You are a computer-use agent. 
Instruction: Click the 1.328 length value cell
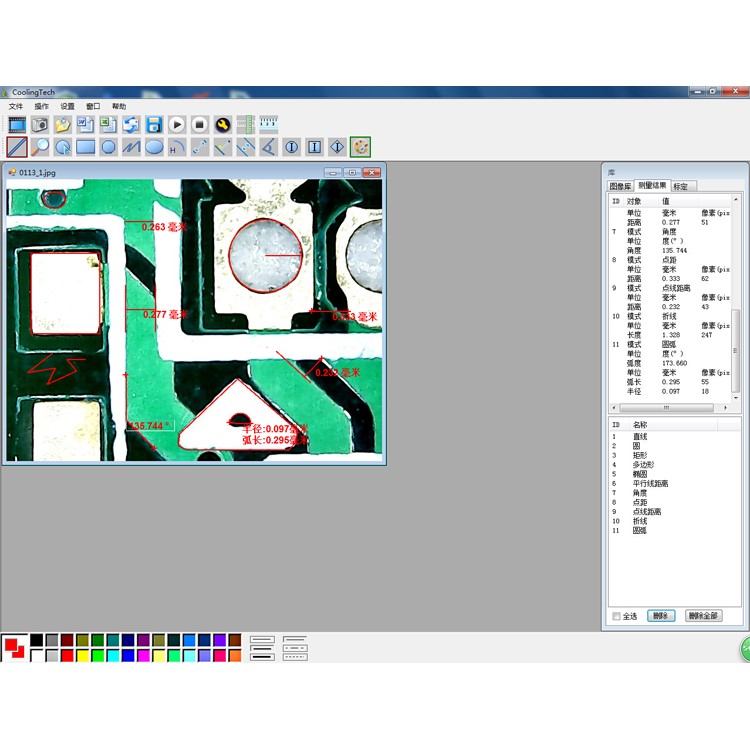coord(671,335)
